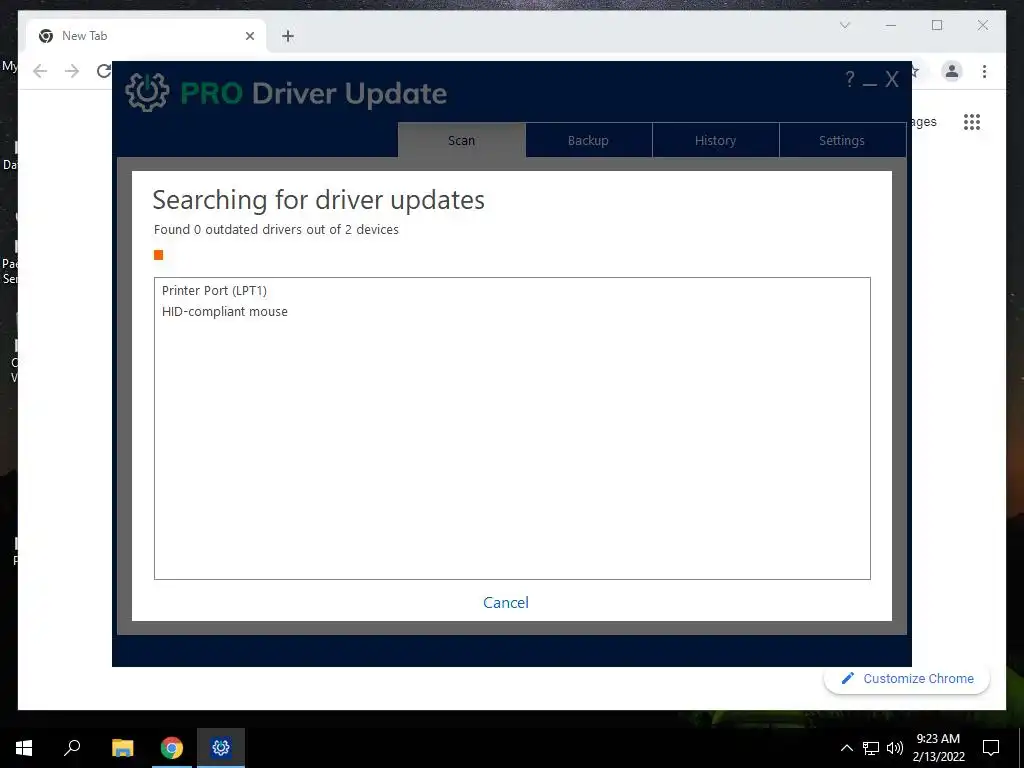The height and width of the screenshot is (768, 1024).
Task: Reload the page in Chrome
Action: (x=104, y=71)
